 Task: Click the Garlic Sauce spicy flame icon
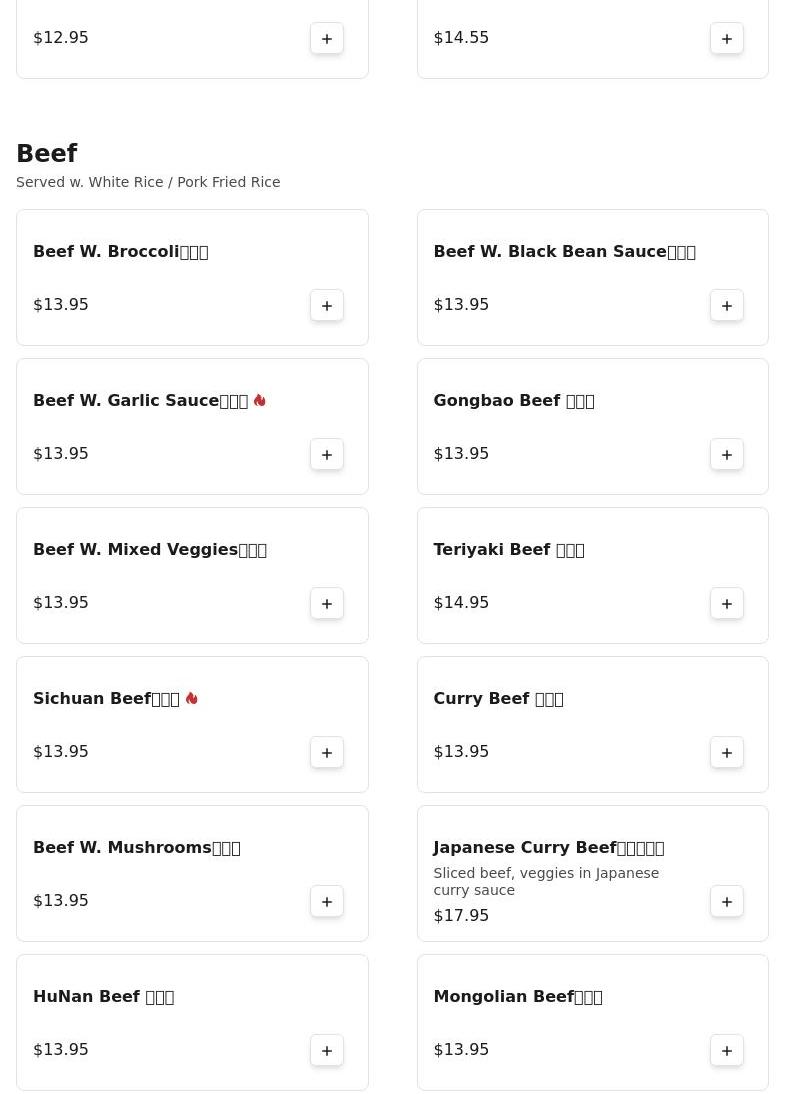coord(259,401)
